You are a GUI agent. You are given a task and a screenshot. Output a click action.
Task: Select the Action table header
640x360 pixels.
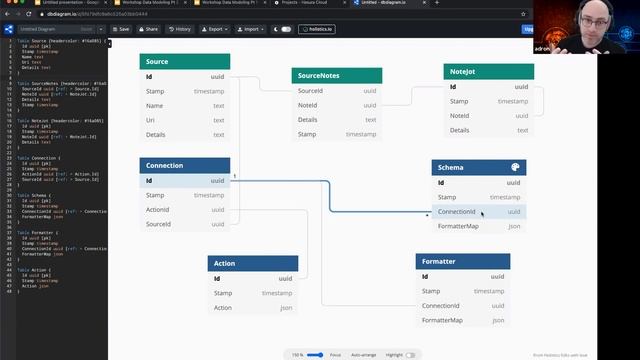(253, 263)
